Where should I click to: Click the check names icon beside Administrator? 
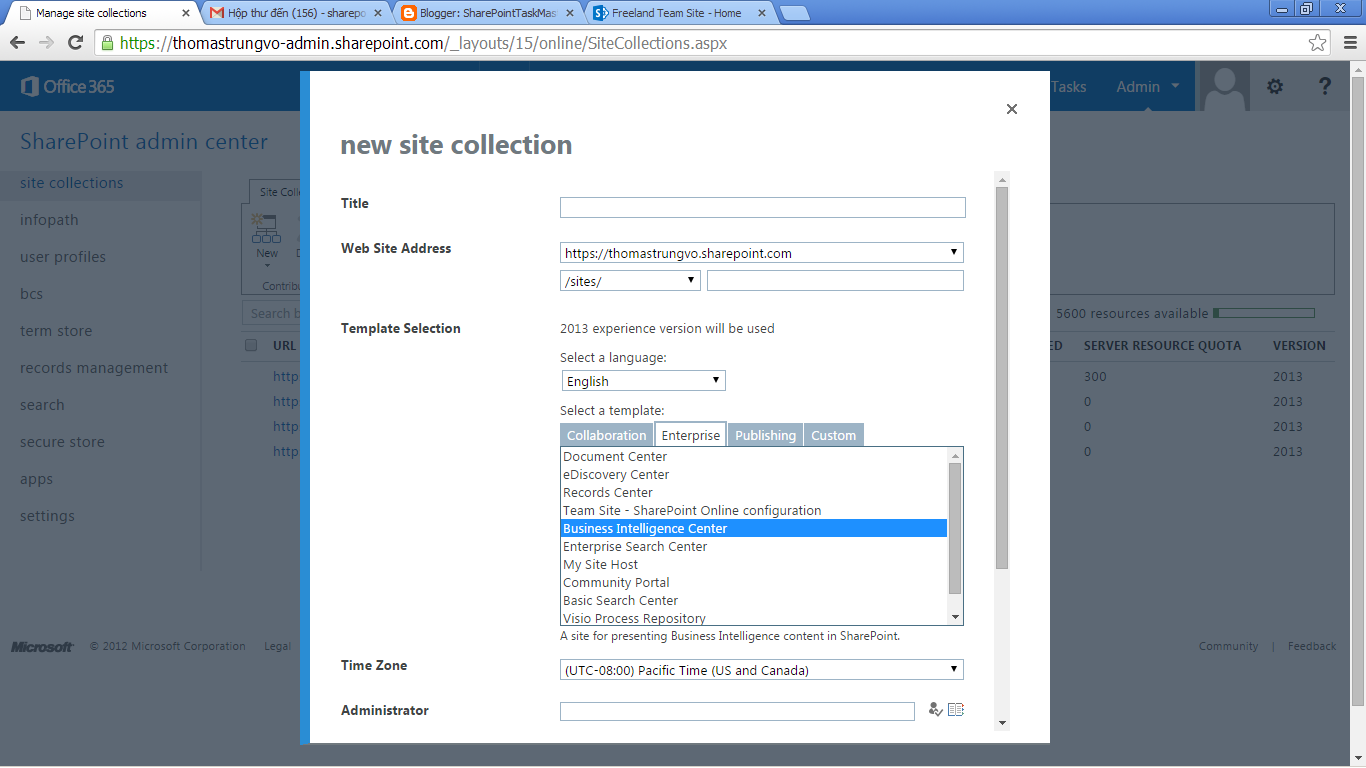tap(935, 710)
